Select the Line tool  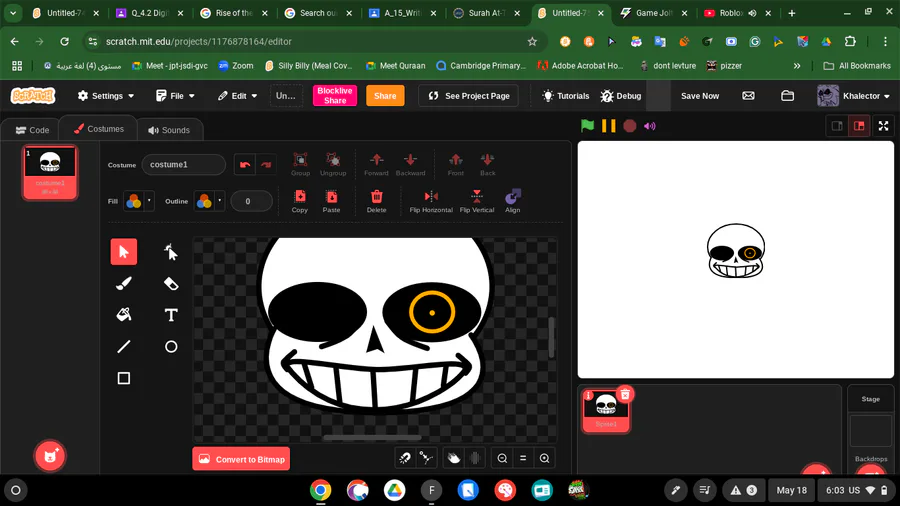123,347
